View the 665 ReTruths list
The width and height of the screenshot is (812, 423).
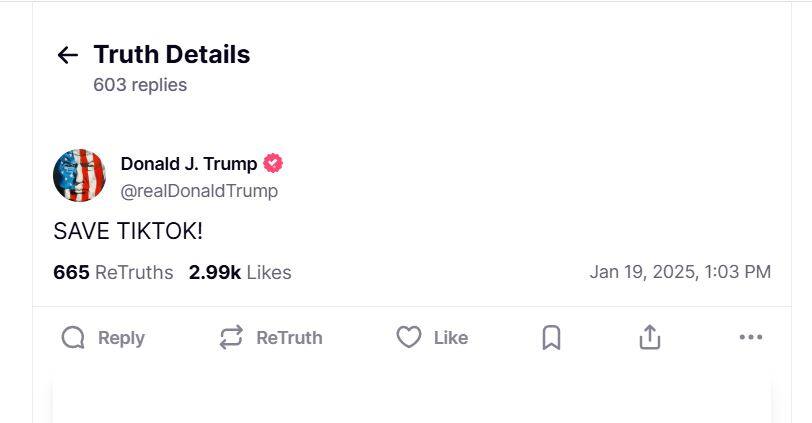(113, 272)
